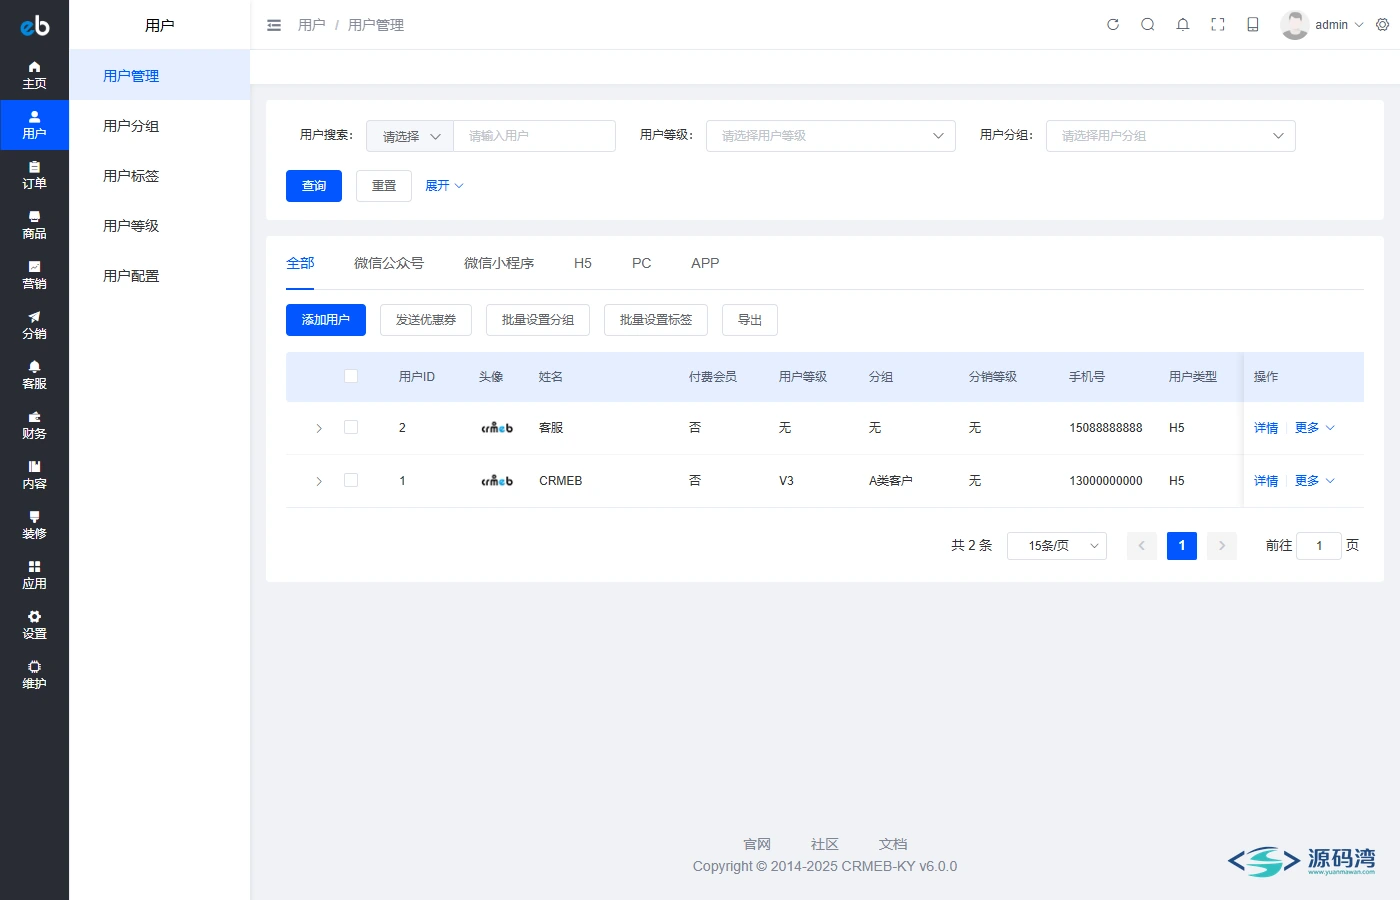
Task: Open the 财务 finance sidebar icon
Action: (34, 425)
